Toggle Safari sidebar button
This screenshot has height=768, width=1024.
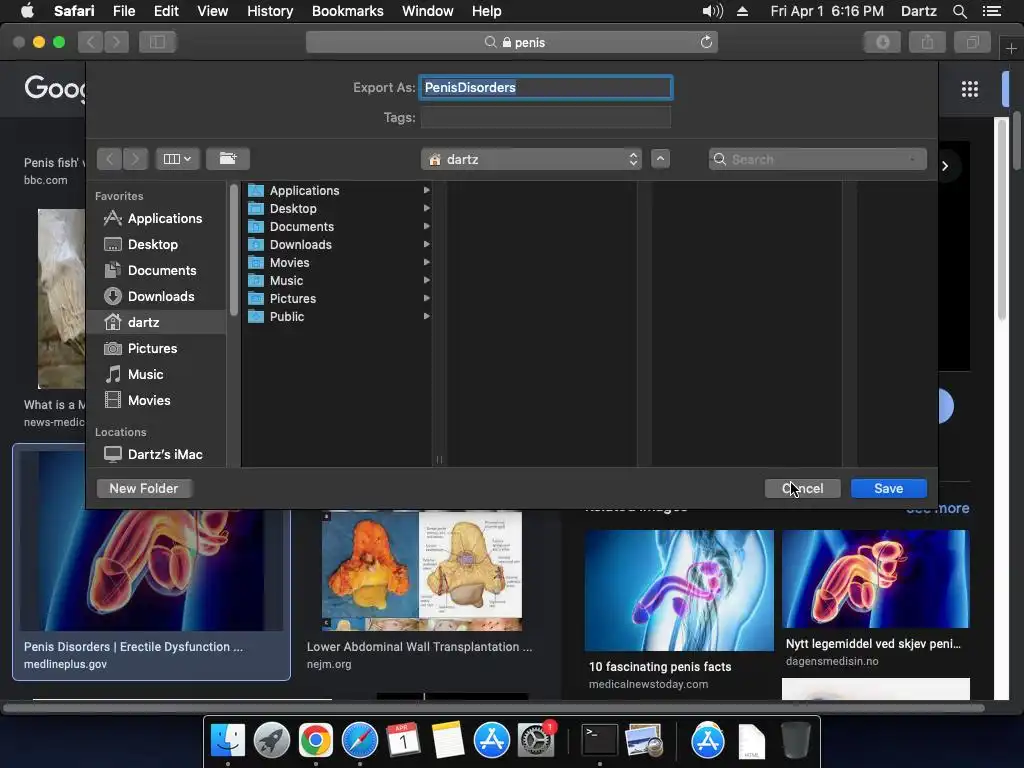point(157,42)
